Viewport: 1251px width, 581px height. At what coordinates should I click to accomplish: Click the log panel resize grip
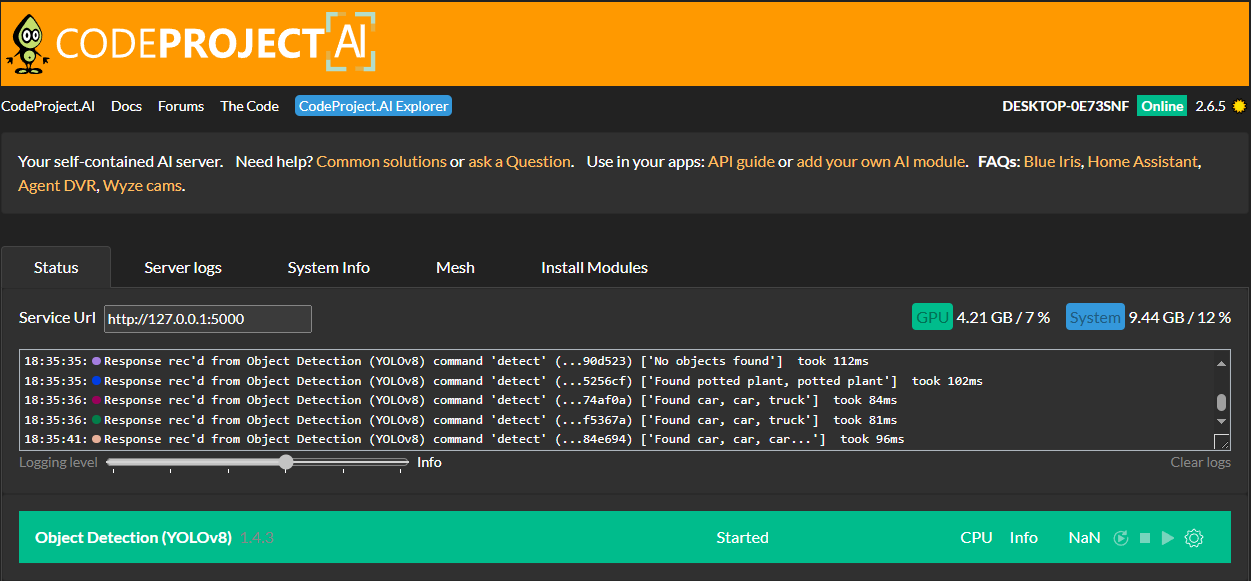pyautogui.click(x=1222, y=442)
